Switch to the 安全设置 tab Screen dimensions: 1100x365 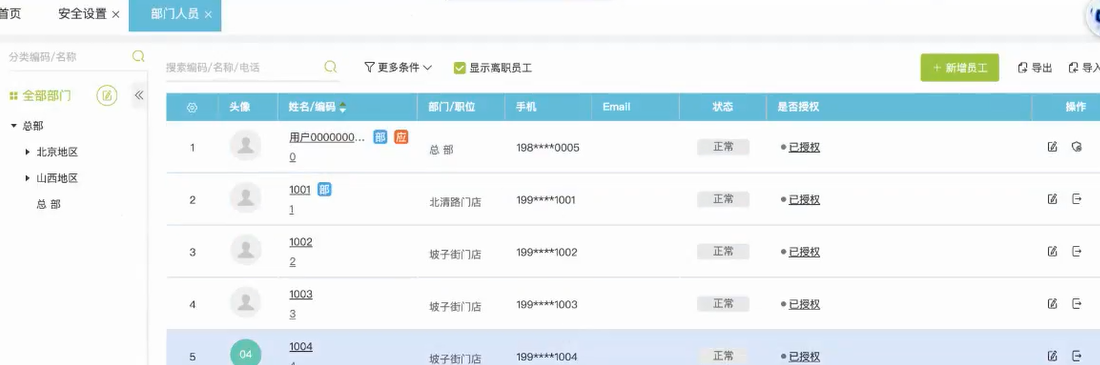[82, 14]
